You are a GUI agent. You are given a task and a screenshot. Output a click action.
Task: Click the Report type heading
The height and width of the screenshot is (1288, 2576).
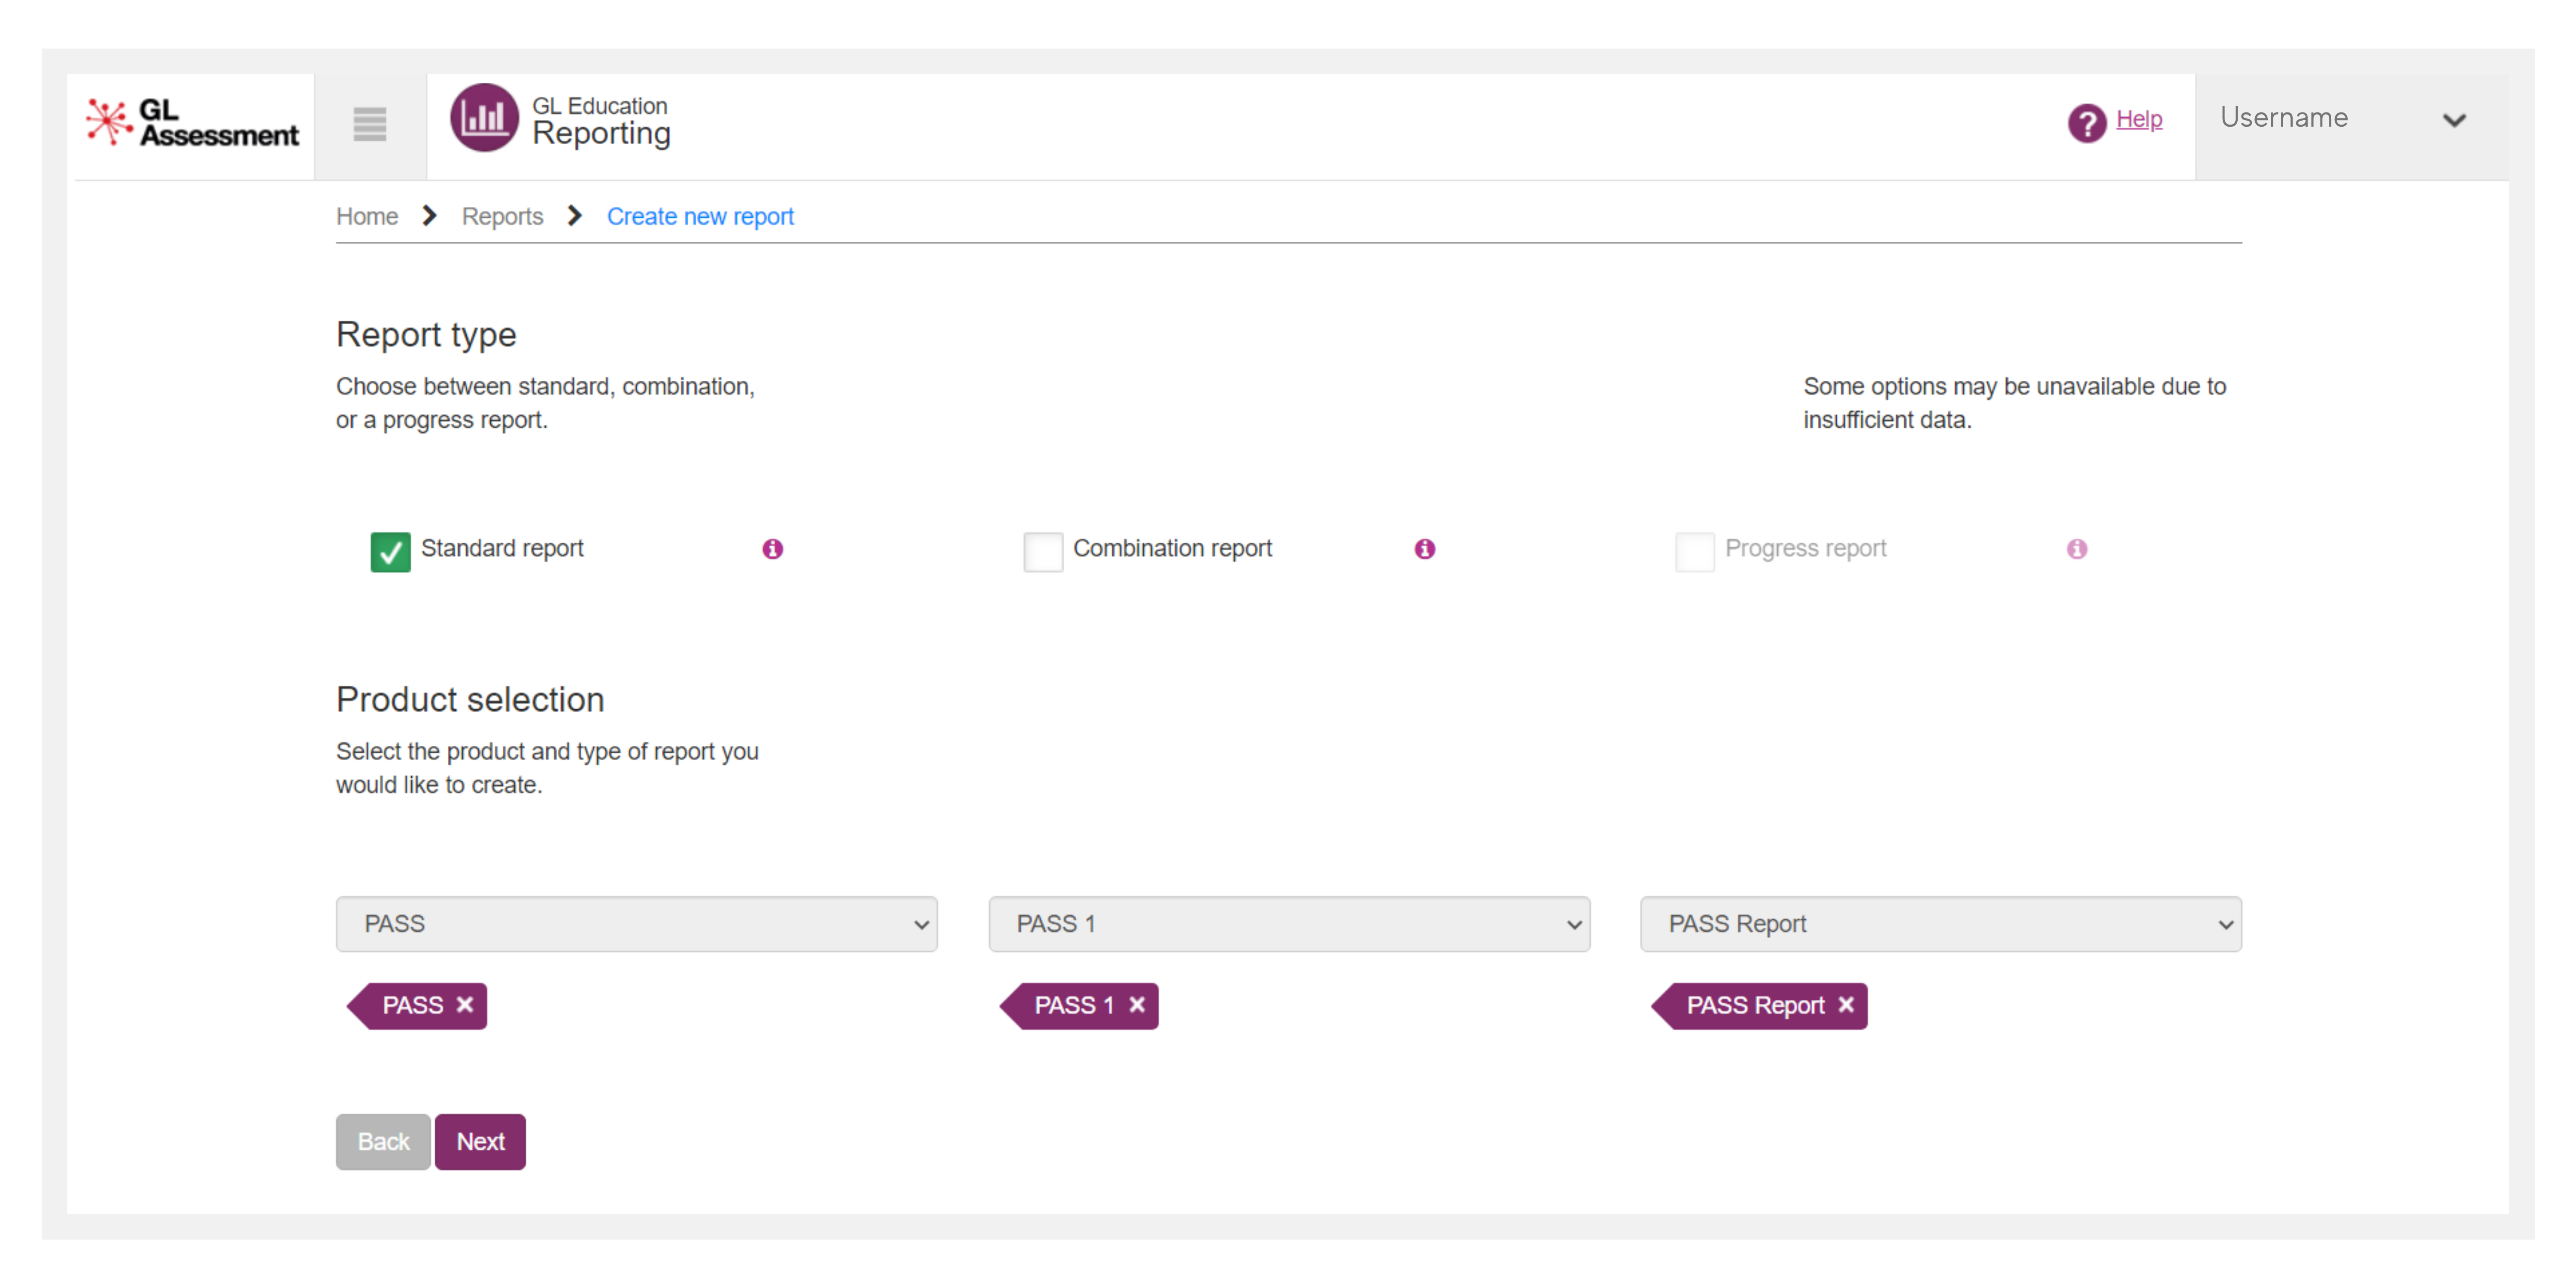click(x=426, y=334)
